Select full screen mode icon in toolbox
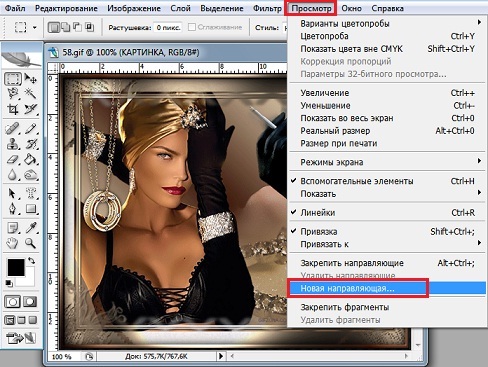The height and width of the screenshot is (367, 488). [x=33, y=320]
